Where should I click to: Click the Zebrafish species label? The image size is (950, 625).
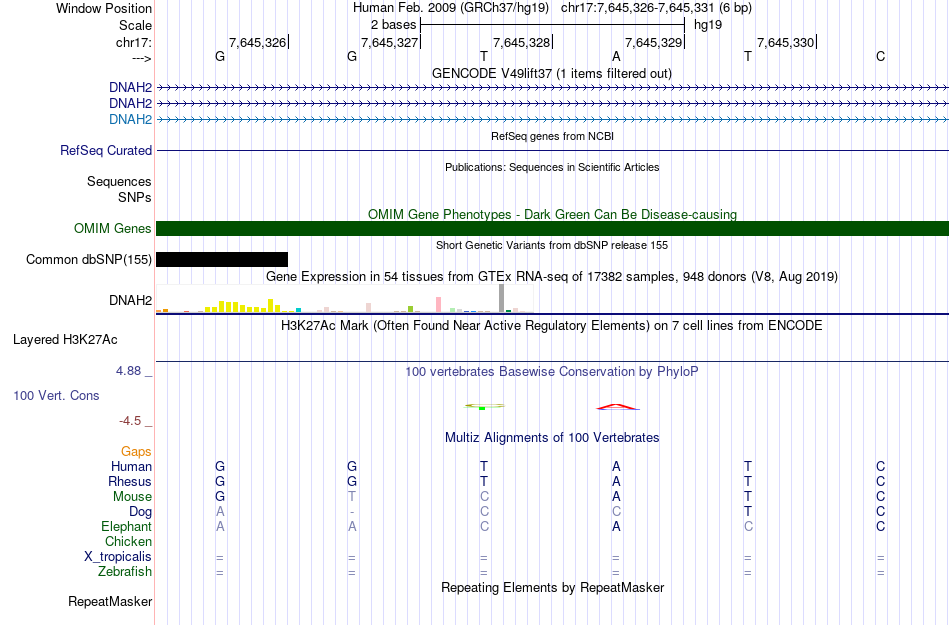tap(125, 572)
